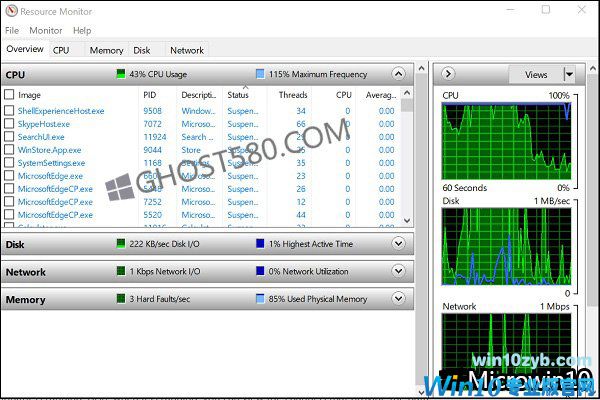600x400 pixels.
Task: Click the Disk activity graph
Action: point(506,246)
